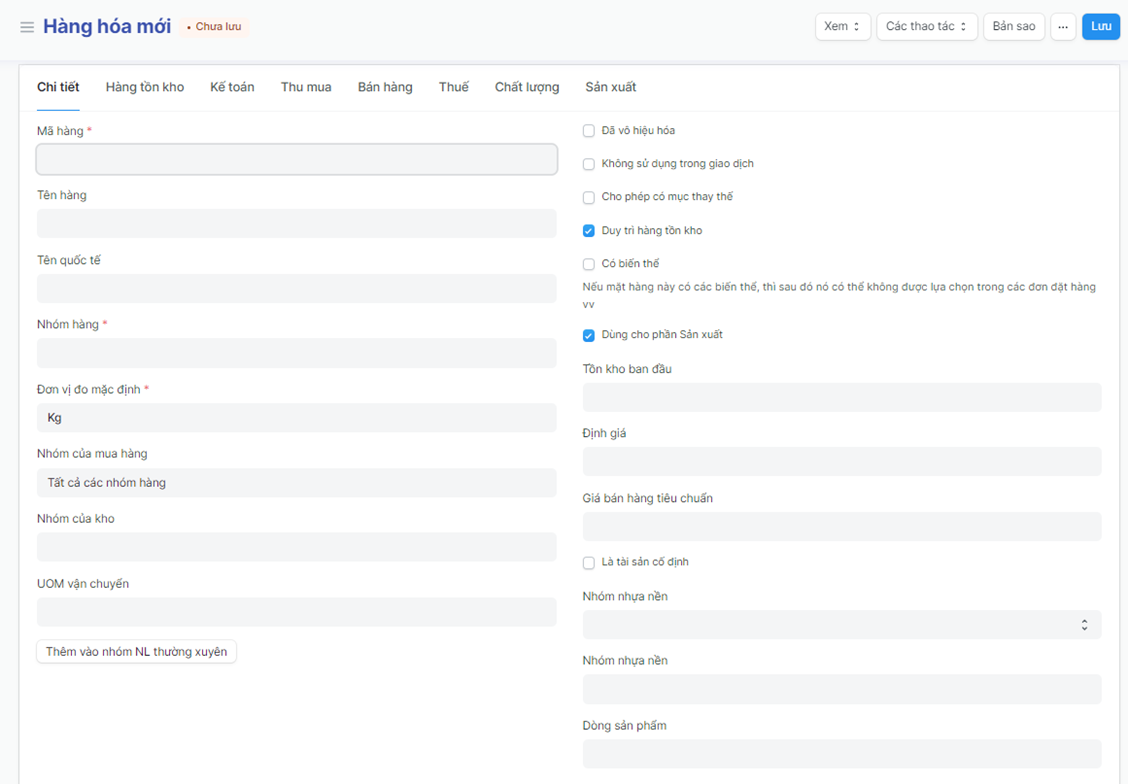Open the Xem dropdown
Screen dimensions: 1128x784
coord(842,27)
